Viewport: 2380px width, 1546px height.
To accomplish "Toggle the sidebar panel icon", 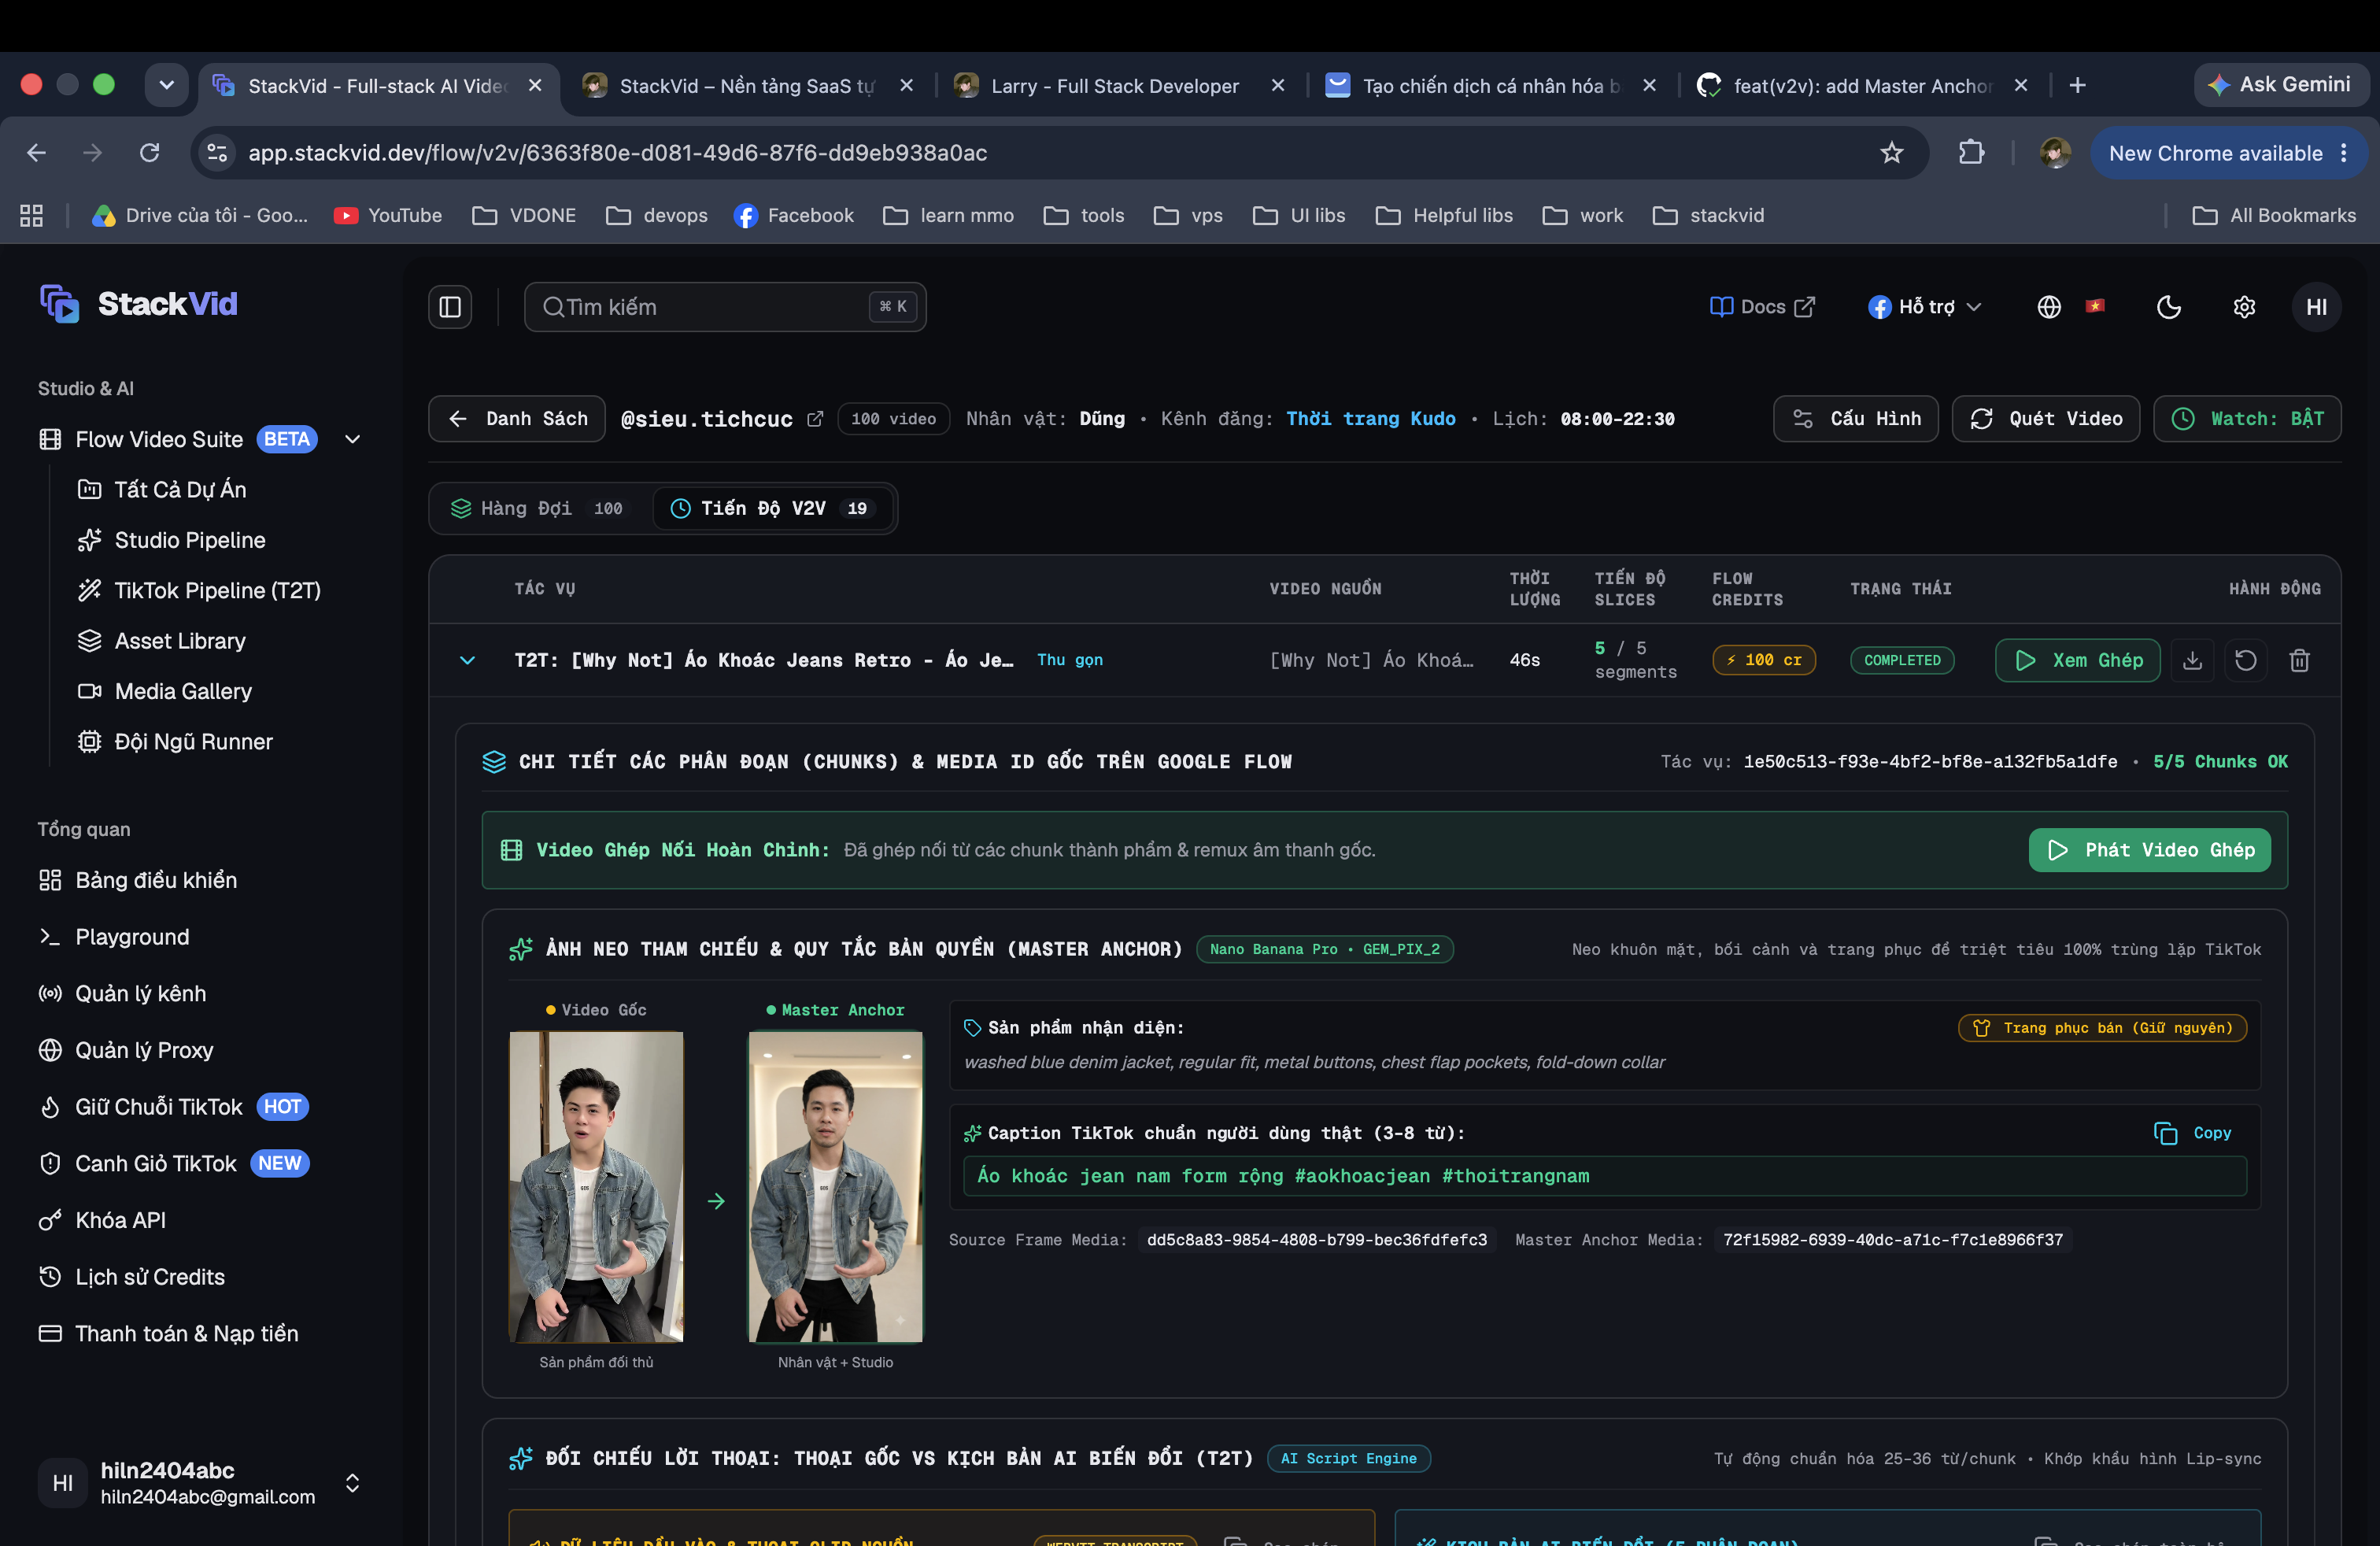I will tap(450, 307).
